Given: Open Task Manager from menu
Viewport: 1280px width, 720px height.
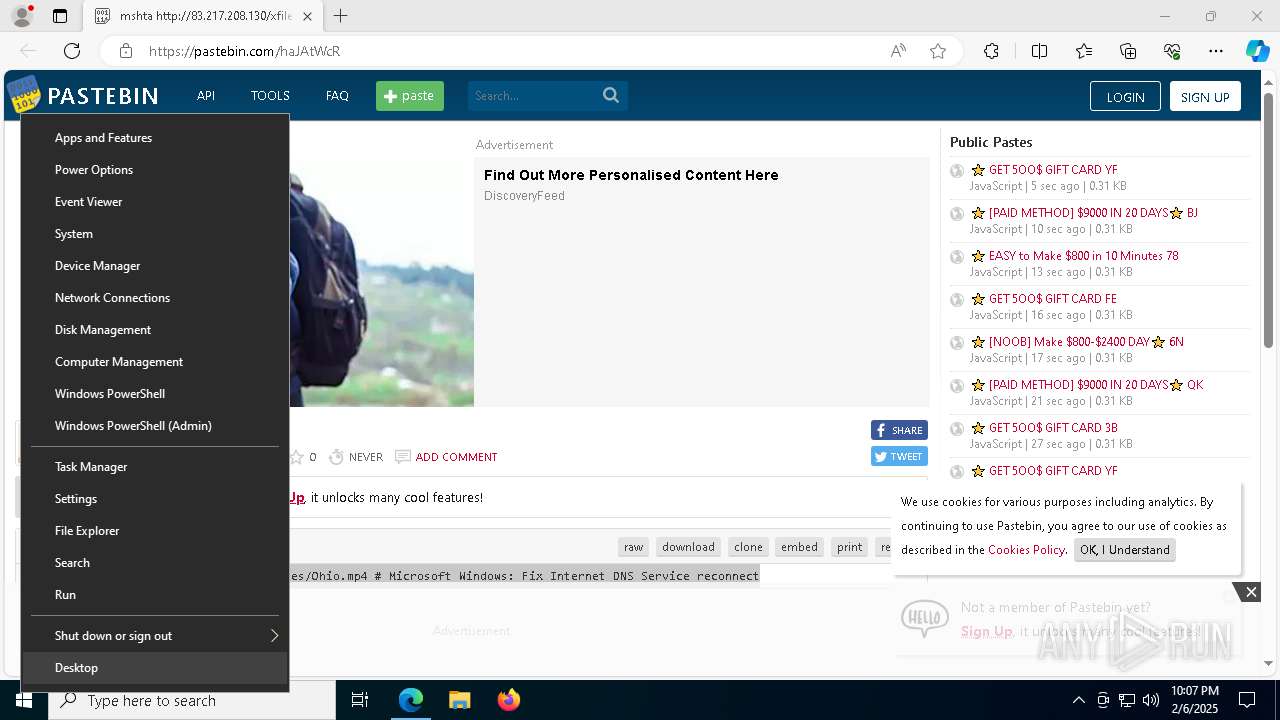Looking at the screenshot, I should tap(155, 467).
